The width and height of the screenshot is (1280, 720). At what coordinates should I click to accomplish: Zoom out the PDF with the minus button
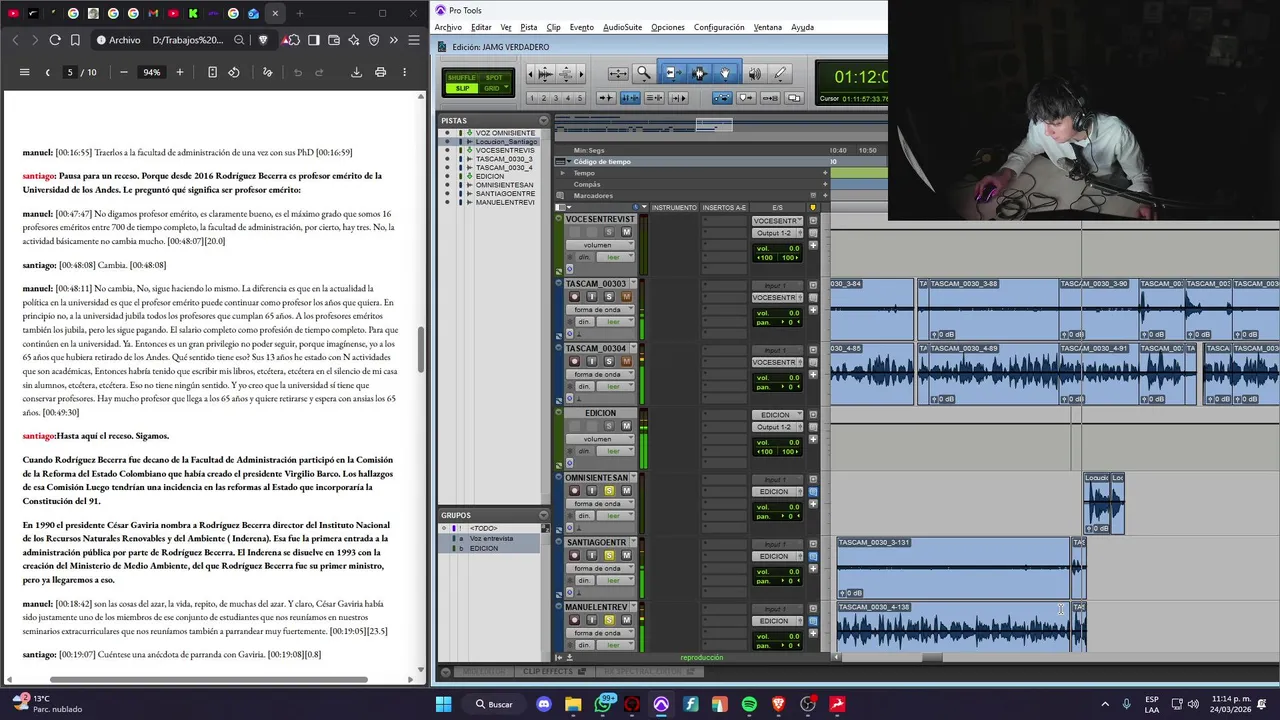pos(123,72)
